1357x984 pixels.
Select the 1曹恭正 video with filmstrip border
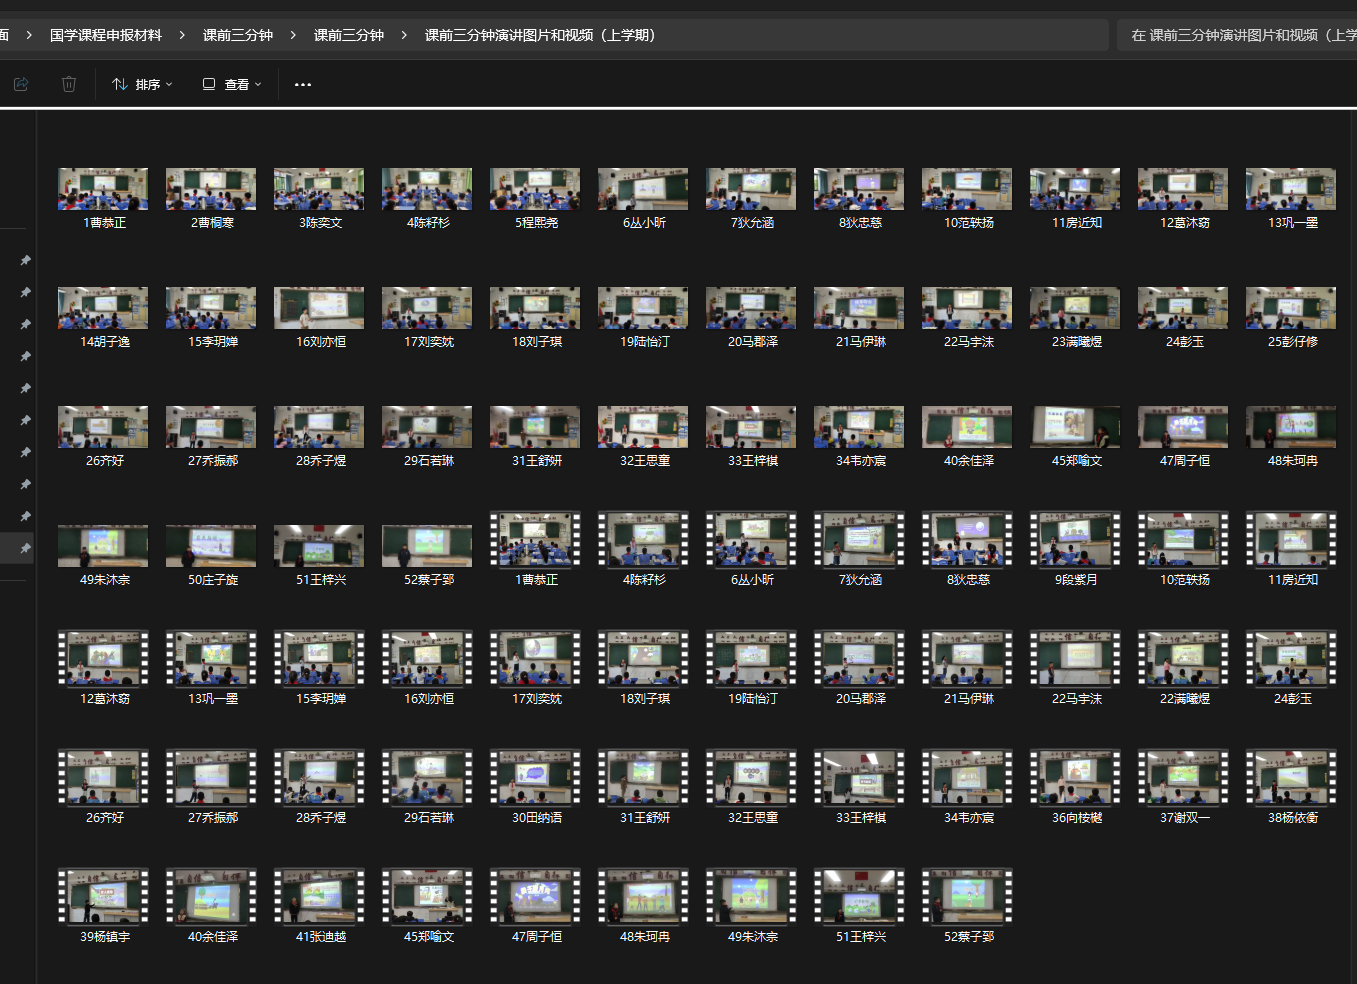tap(535, 540)
